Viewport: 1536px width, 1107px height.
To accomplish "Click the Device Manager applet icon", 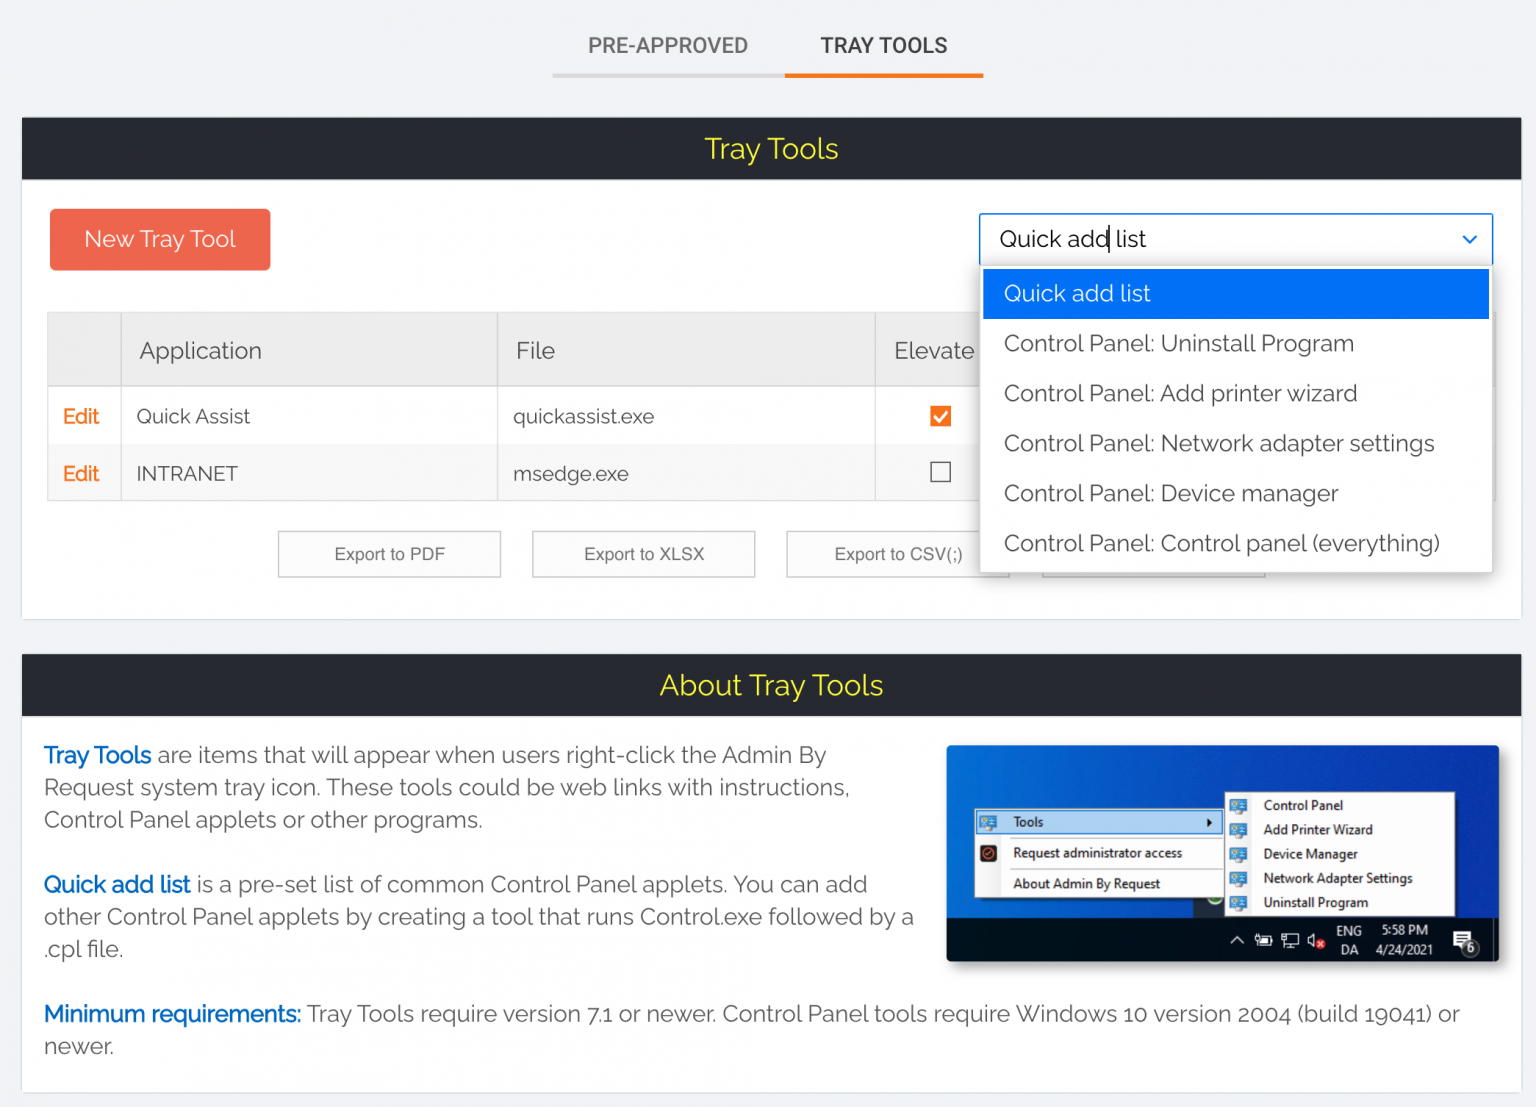I will pos(1239,854).
